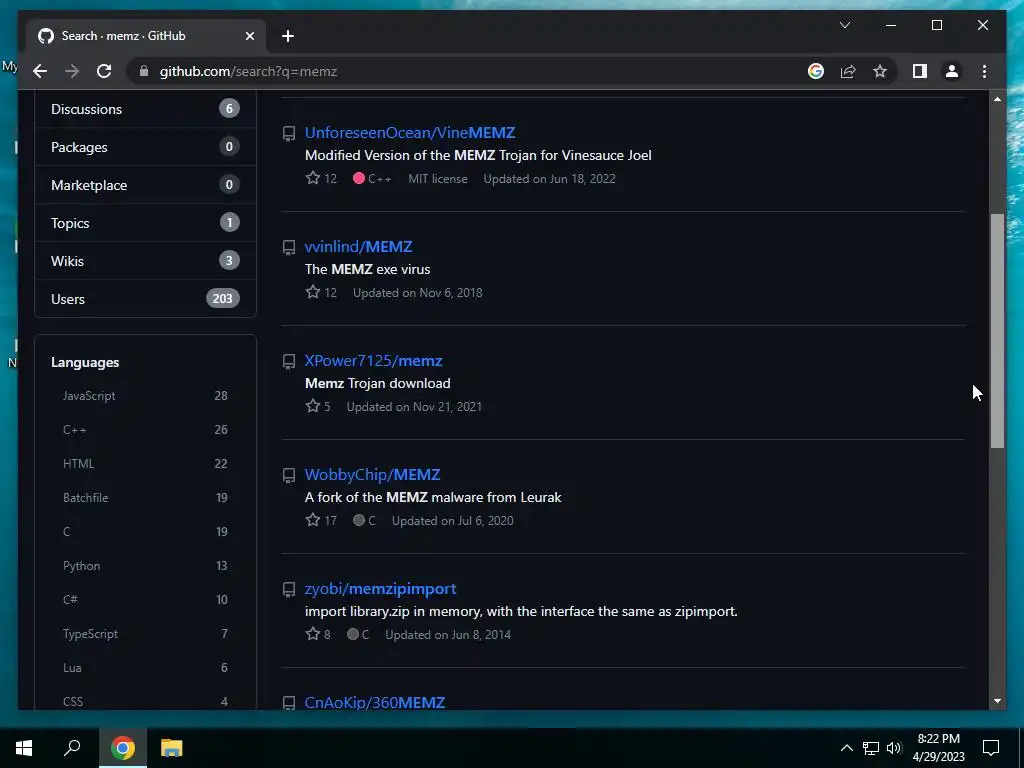Click the browser back arrow
Image resolution: width=1024 pixels, height=768 pixels.
(x=40, y=71)
